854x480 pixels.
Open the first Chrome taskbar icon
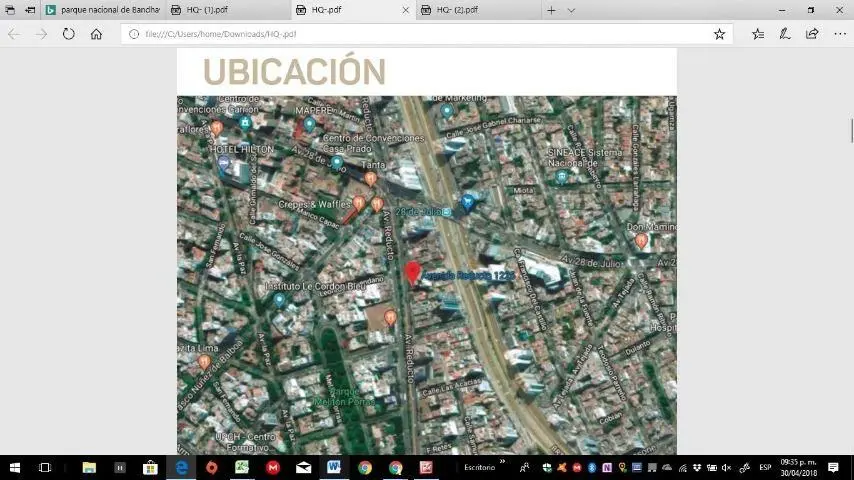point(365,467)
